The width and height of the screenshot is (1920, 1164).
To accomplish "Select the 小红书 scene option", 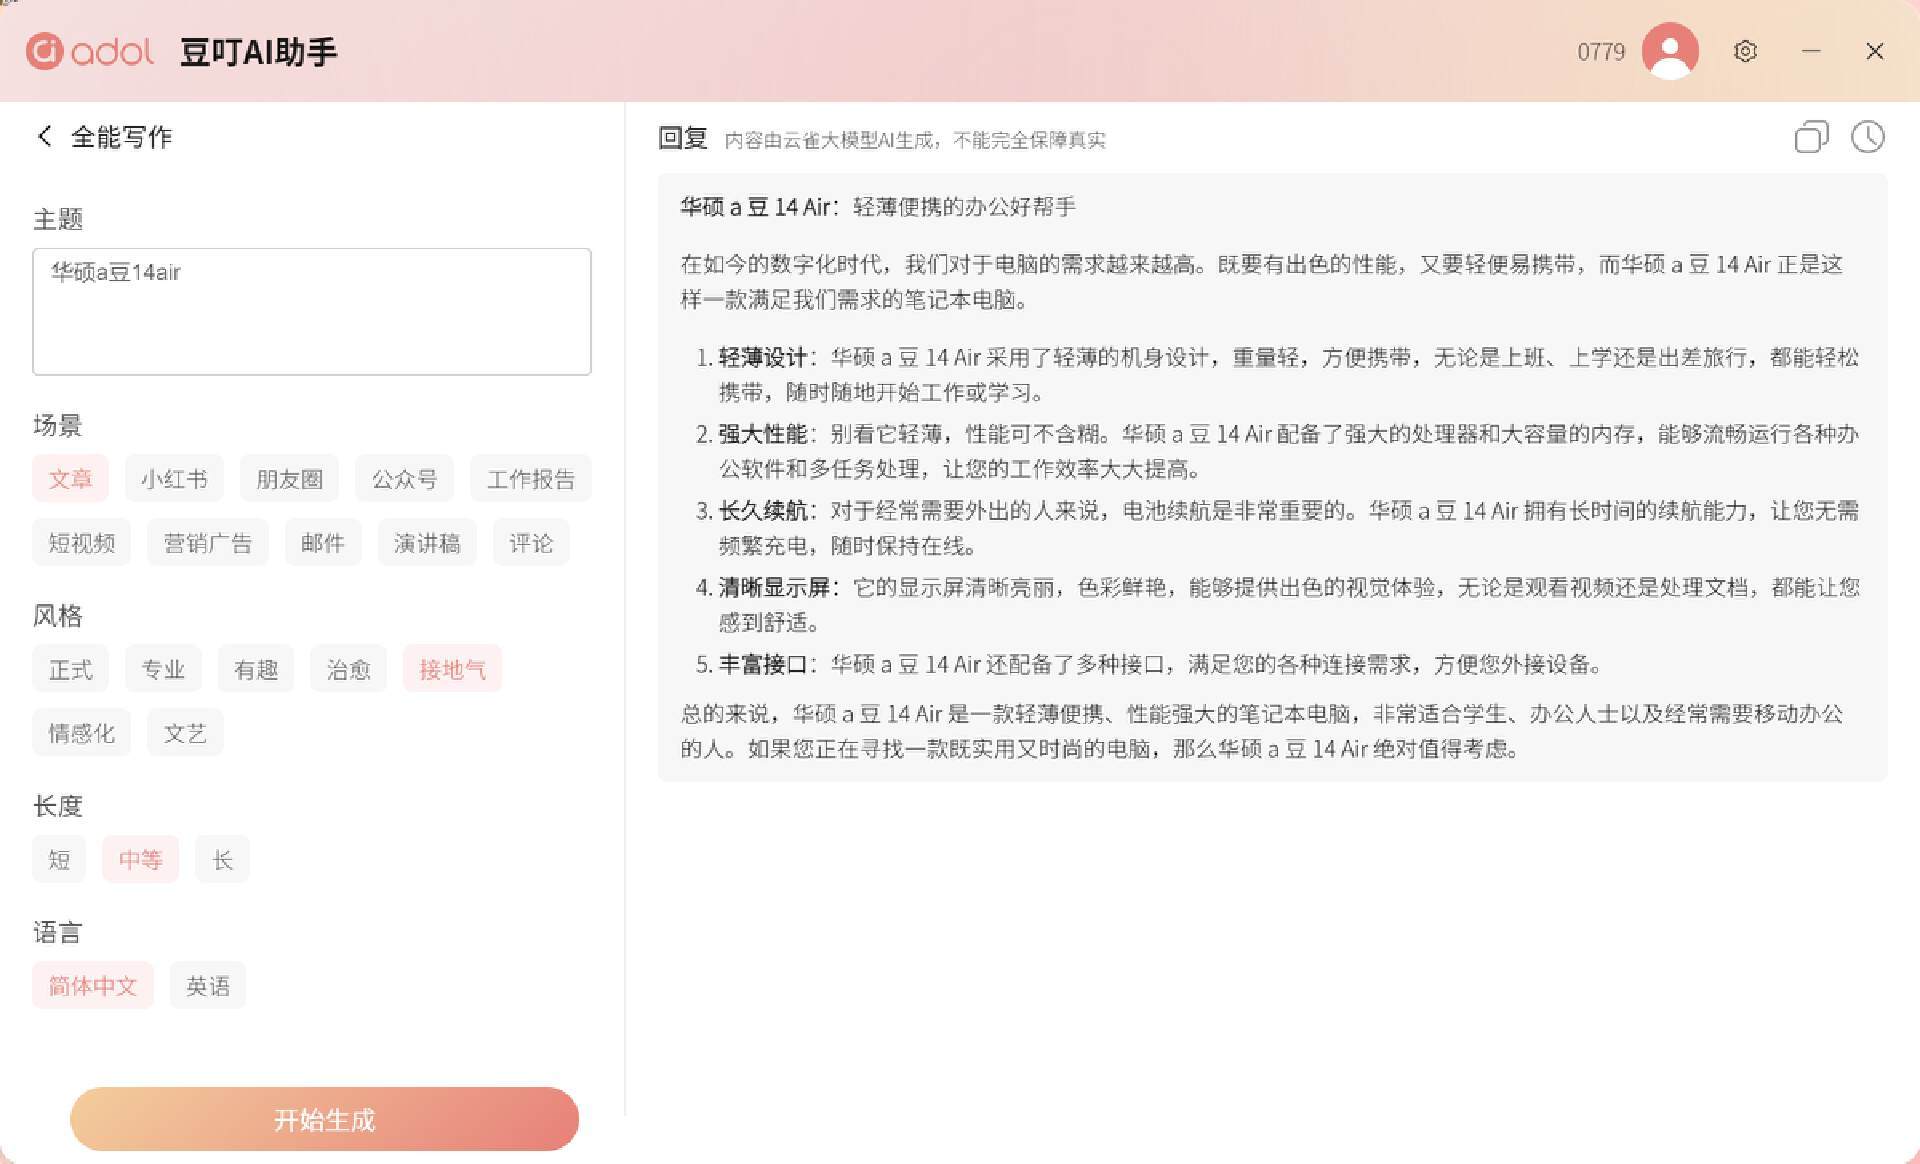I will [x=174, y=479].
